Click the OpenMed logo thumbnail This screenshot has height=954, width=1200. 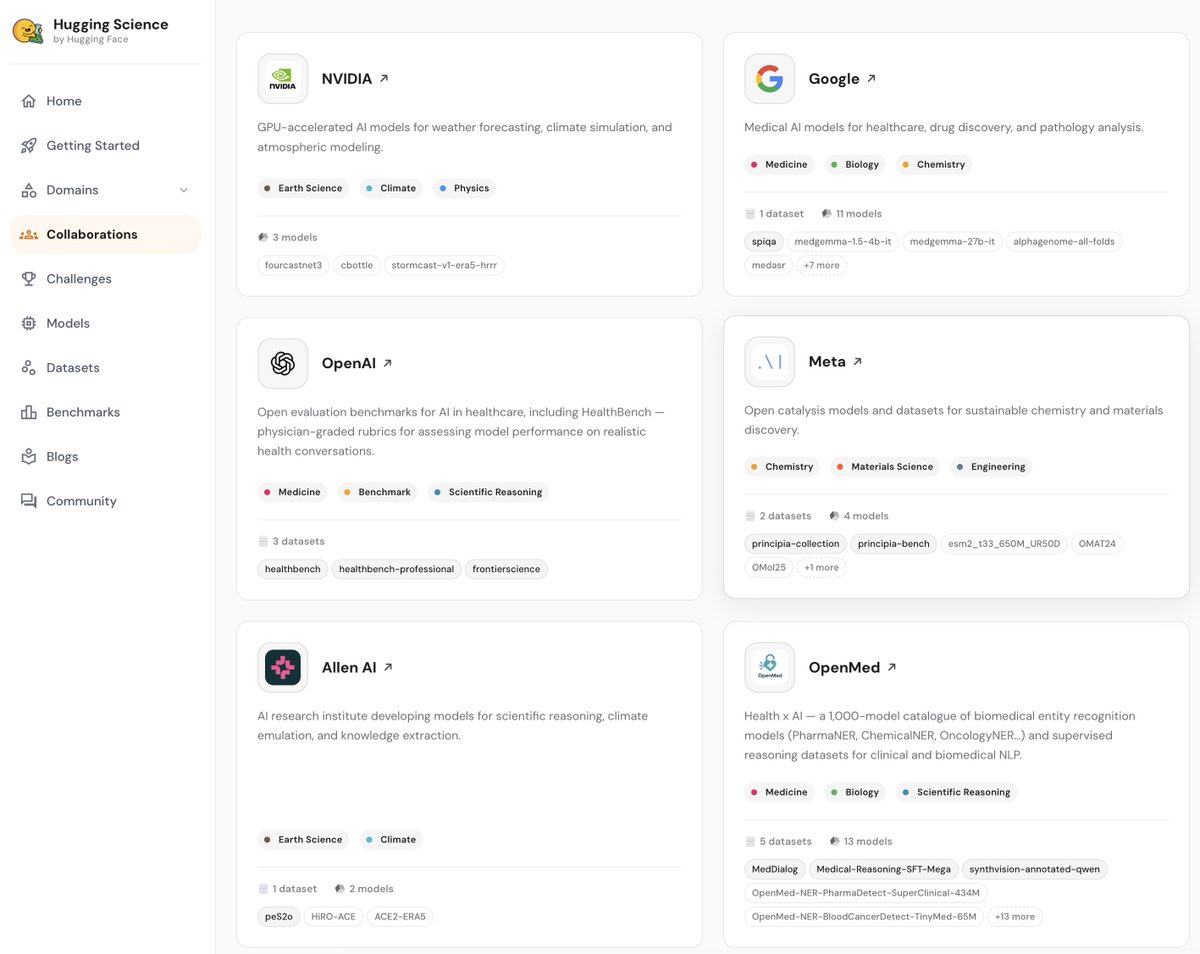pos(769,667)
